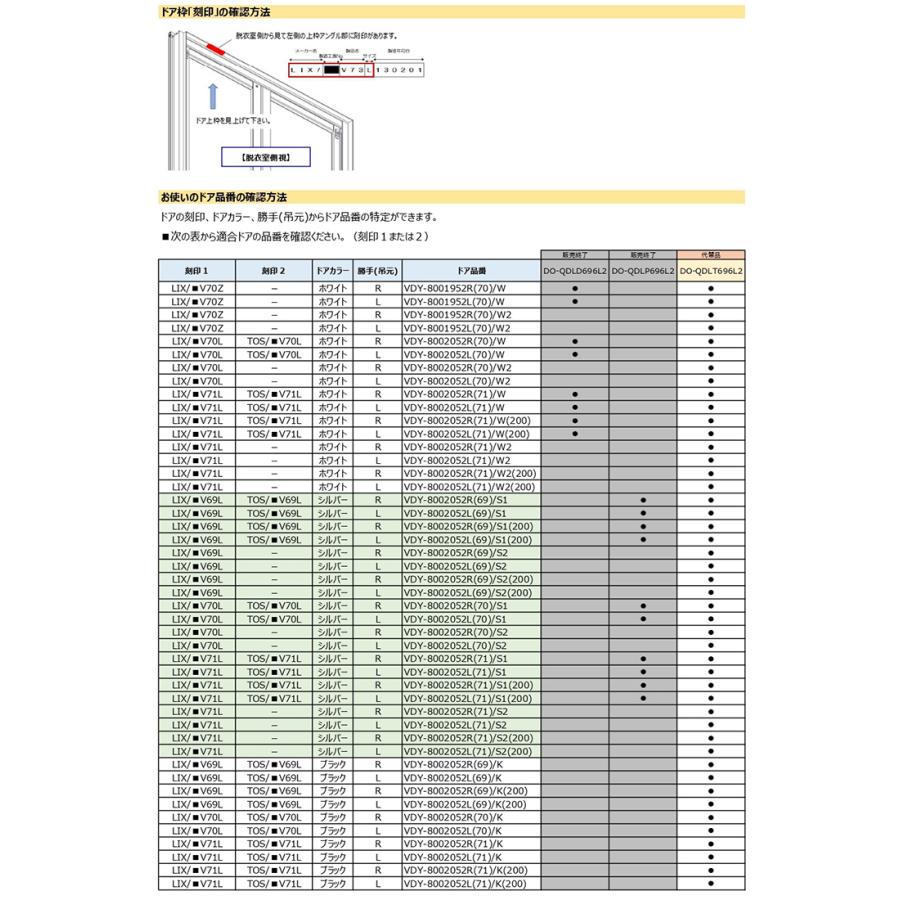The width and height of the screenshot is (900, 900).
Task: Click the 代替品 label above DO-QDLT696L2
Action: (711, 255)
